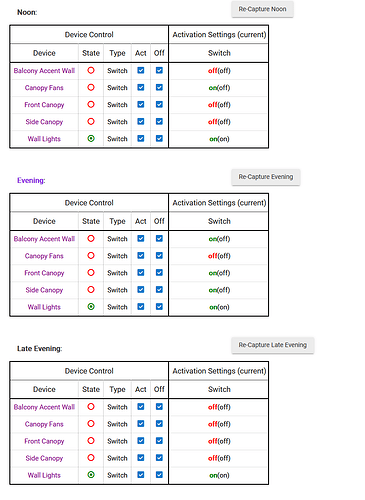The image size is (365, 500).
Task: Click Evening Balcony Accent Wall on(off) setting
Action: click(219, 239)
